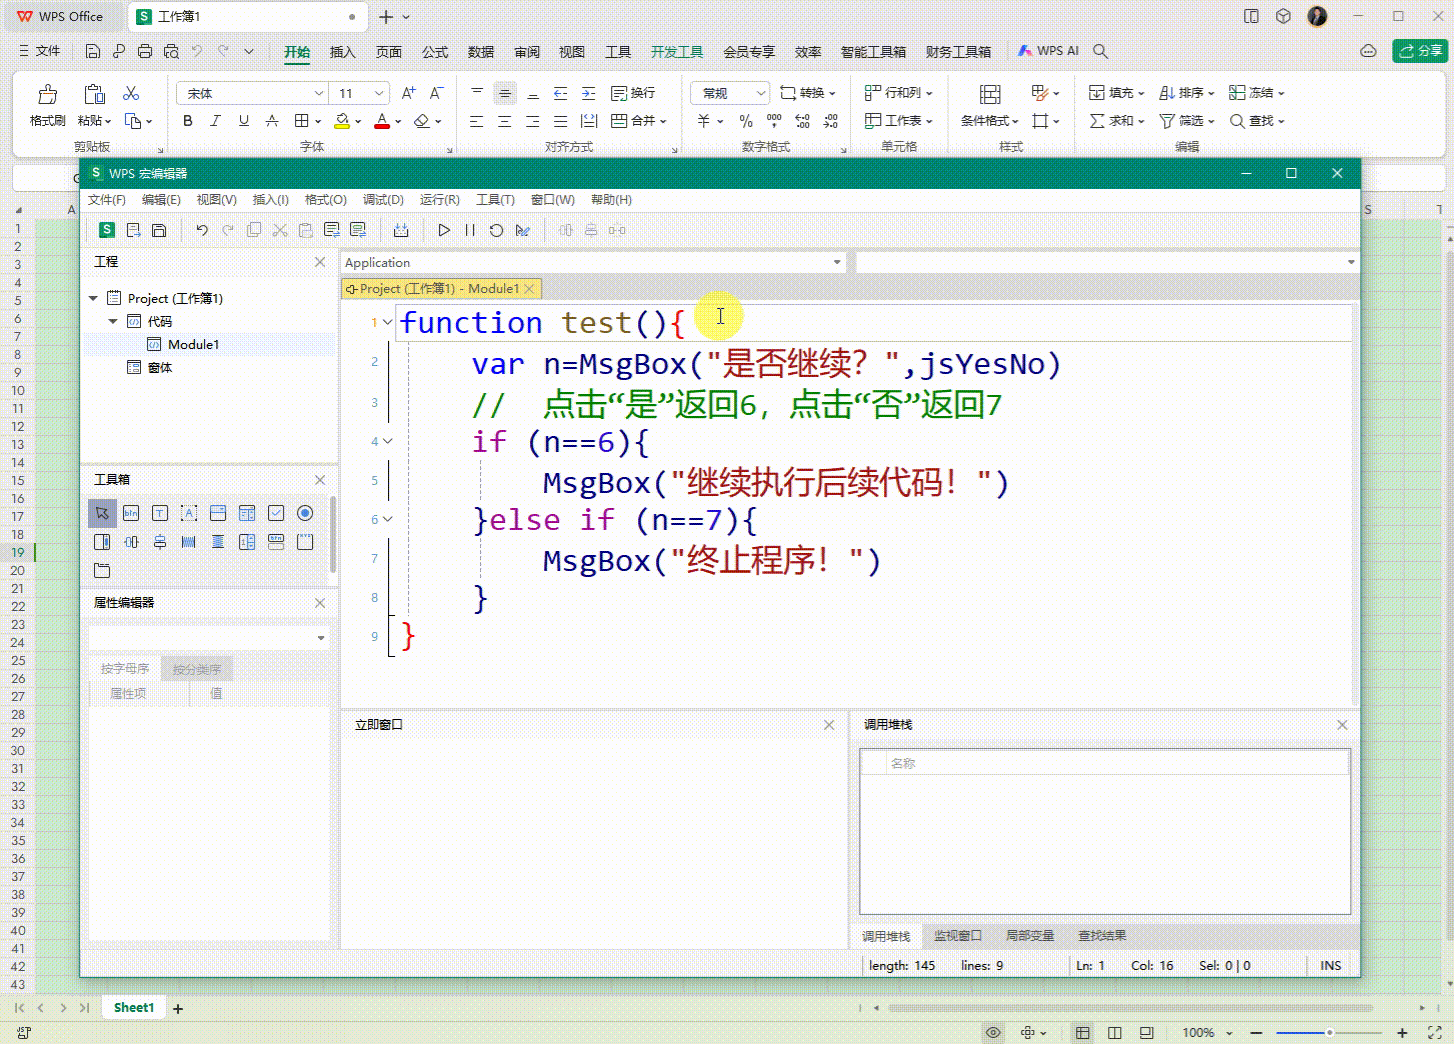The width and height of the screenshot is (1454, 1044).
Task: Pick the checkbox control in the toolbox
Action: [276, 513]
